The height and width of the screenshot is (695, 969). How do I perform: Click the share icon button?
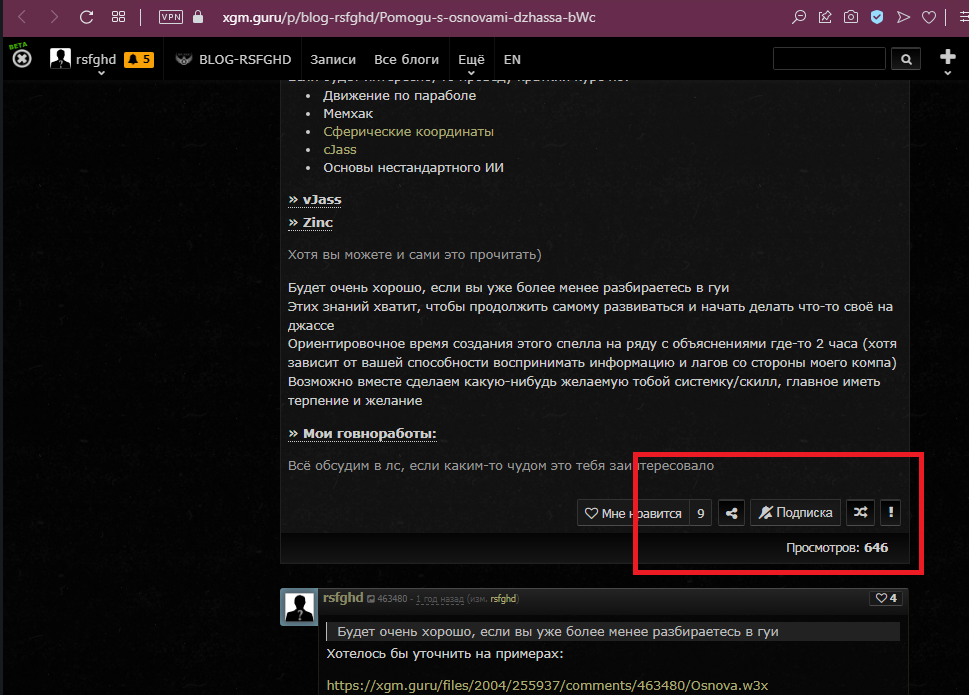pos(731,513)
